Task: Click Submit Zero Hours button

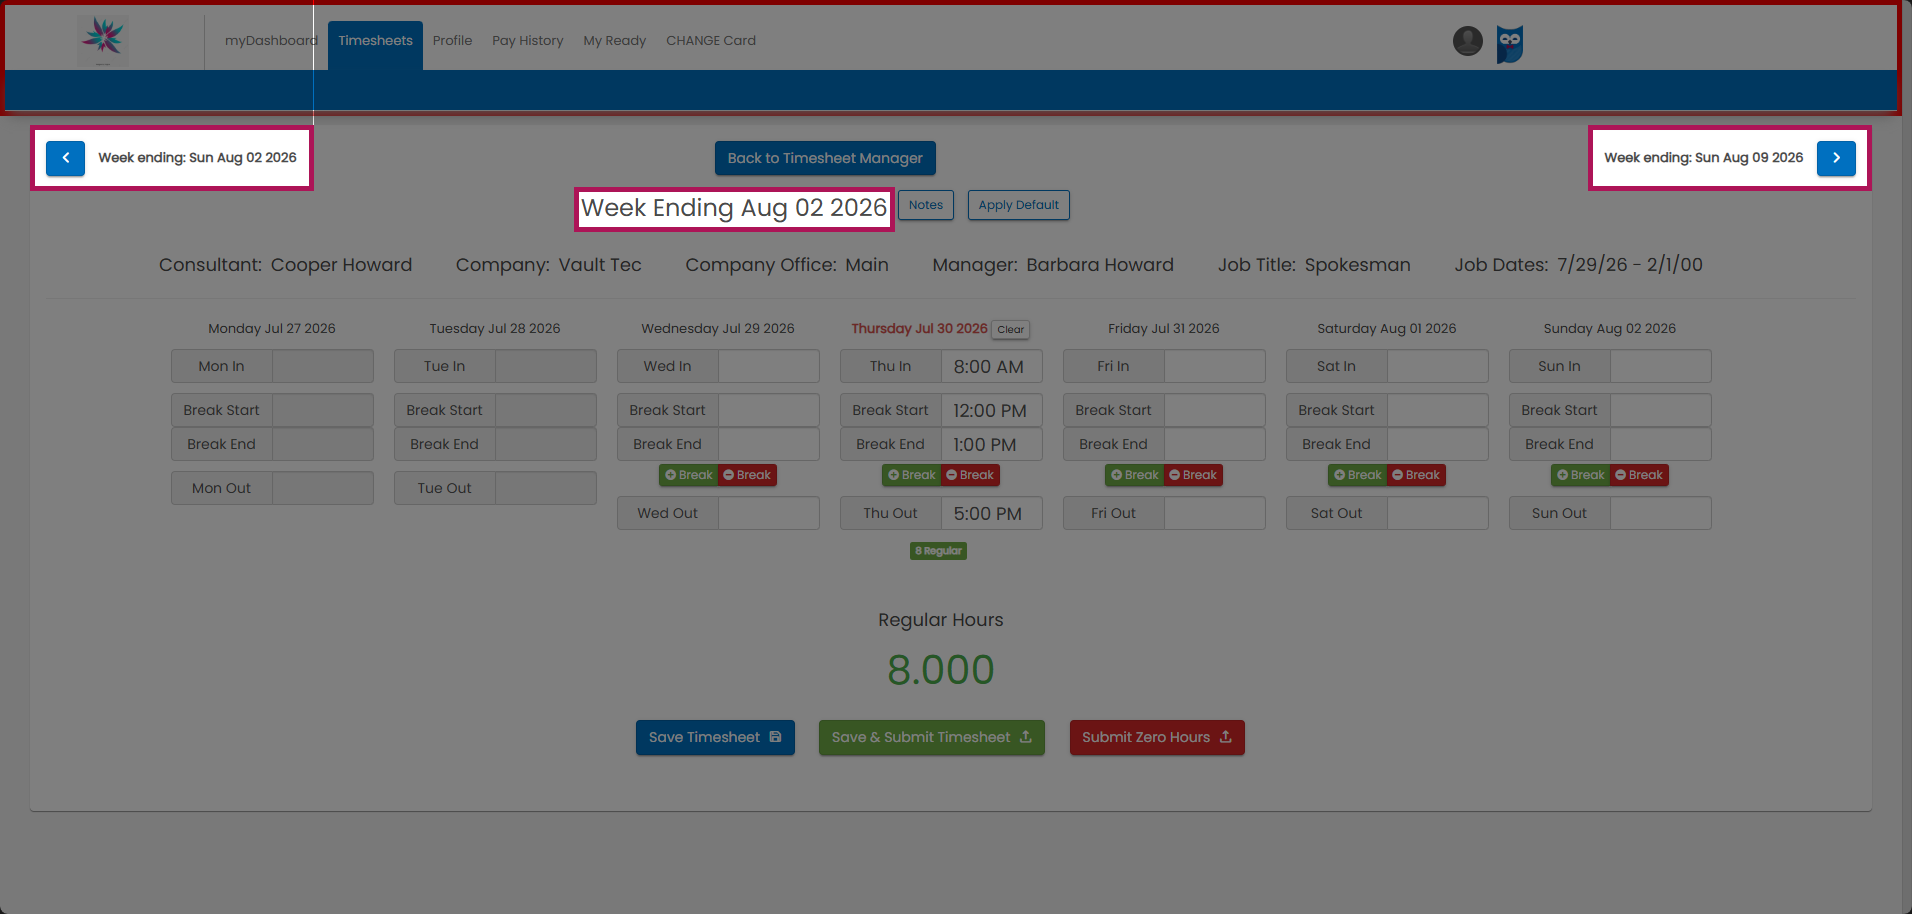Action: tap(1157, 737)
